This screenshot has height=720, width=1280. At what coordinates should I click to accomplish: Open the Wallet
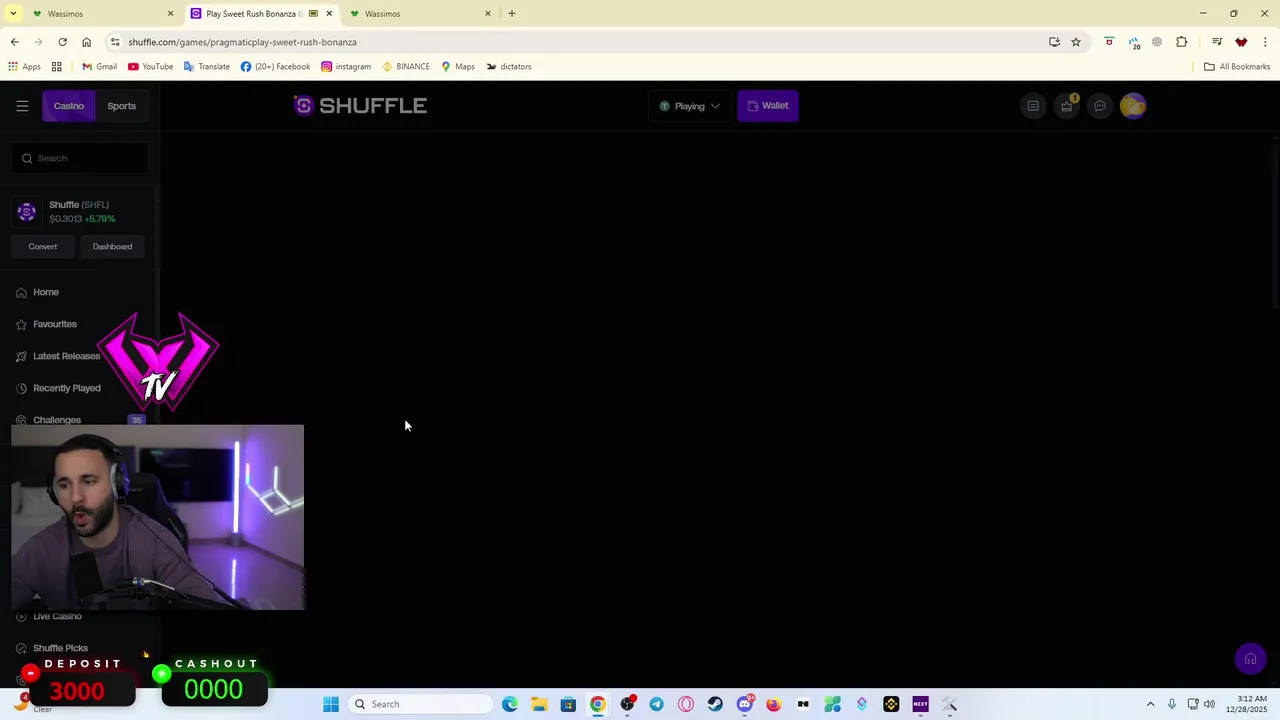[x=768, y=106]
